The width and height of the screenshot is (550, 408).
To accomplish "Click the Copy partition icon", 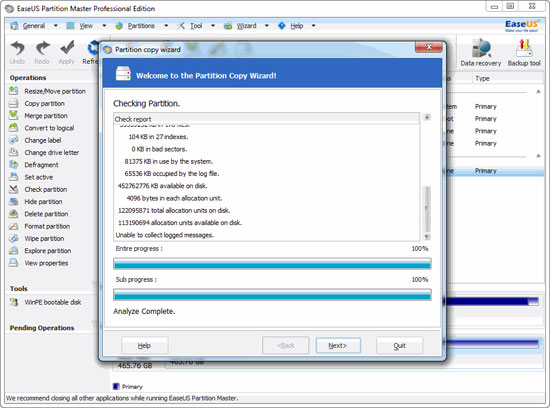I will pos(14,103).
